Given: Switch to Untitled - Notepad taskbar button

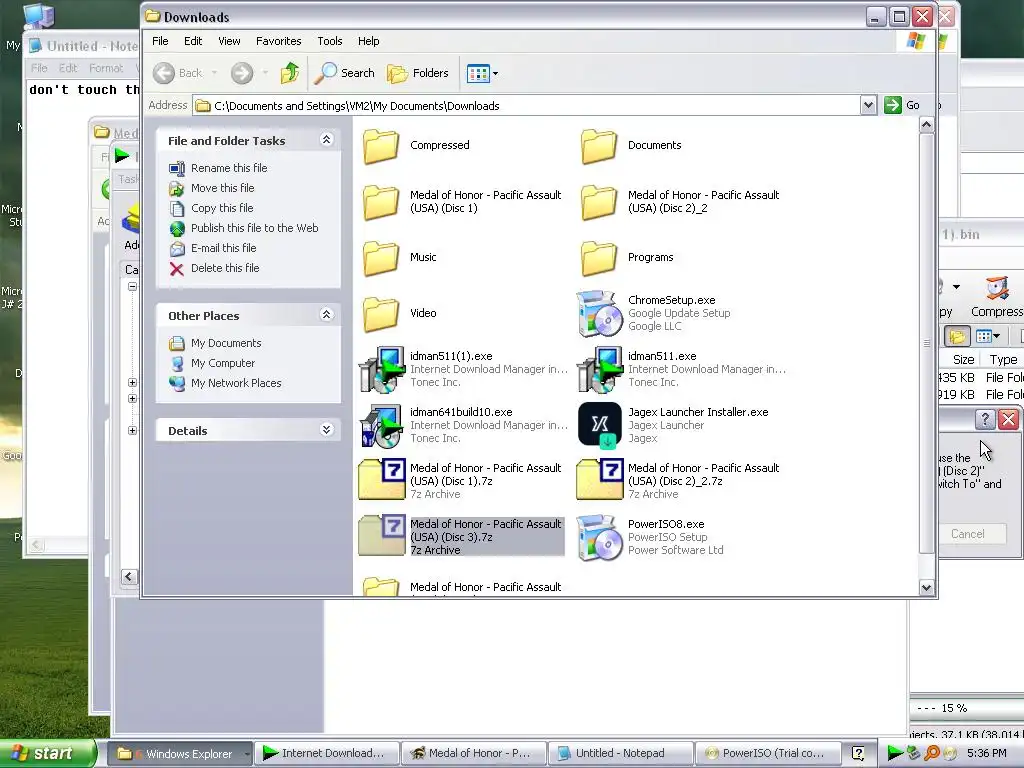Looking at the screenshot, I should [x=618, y=754].
